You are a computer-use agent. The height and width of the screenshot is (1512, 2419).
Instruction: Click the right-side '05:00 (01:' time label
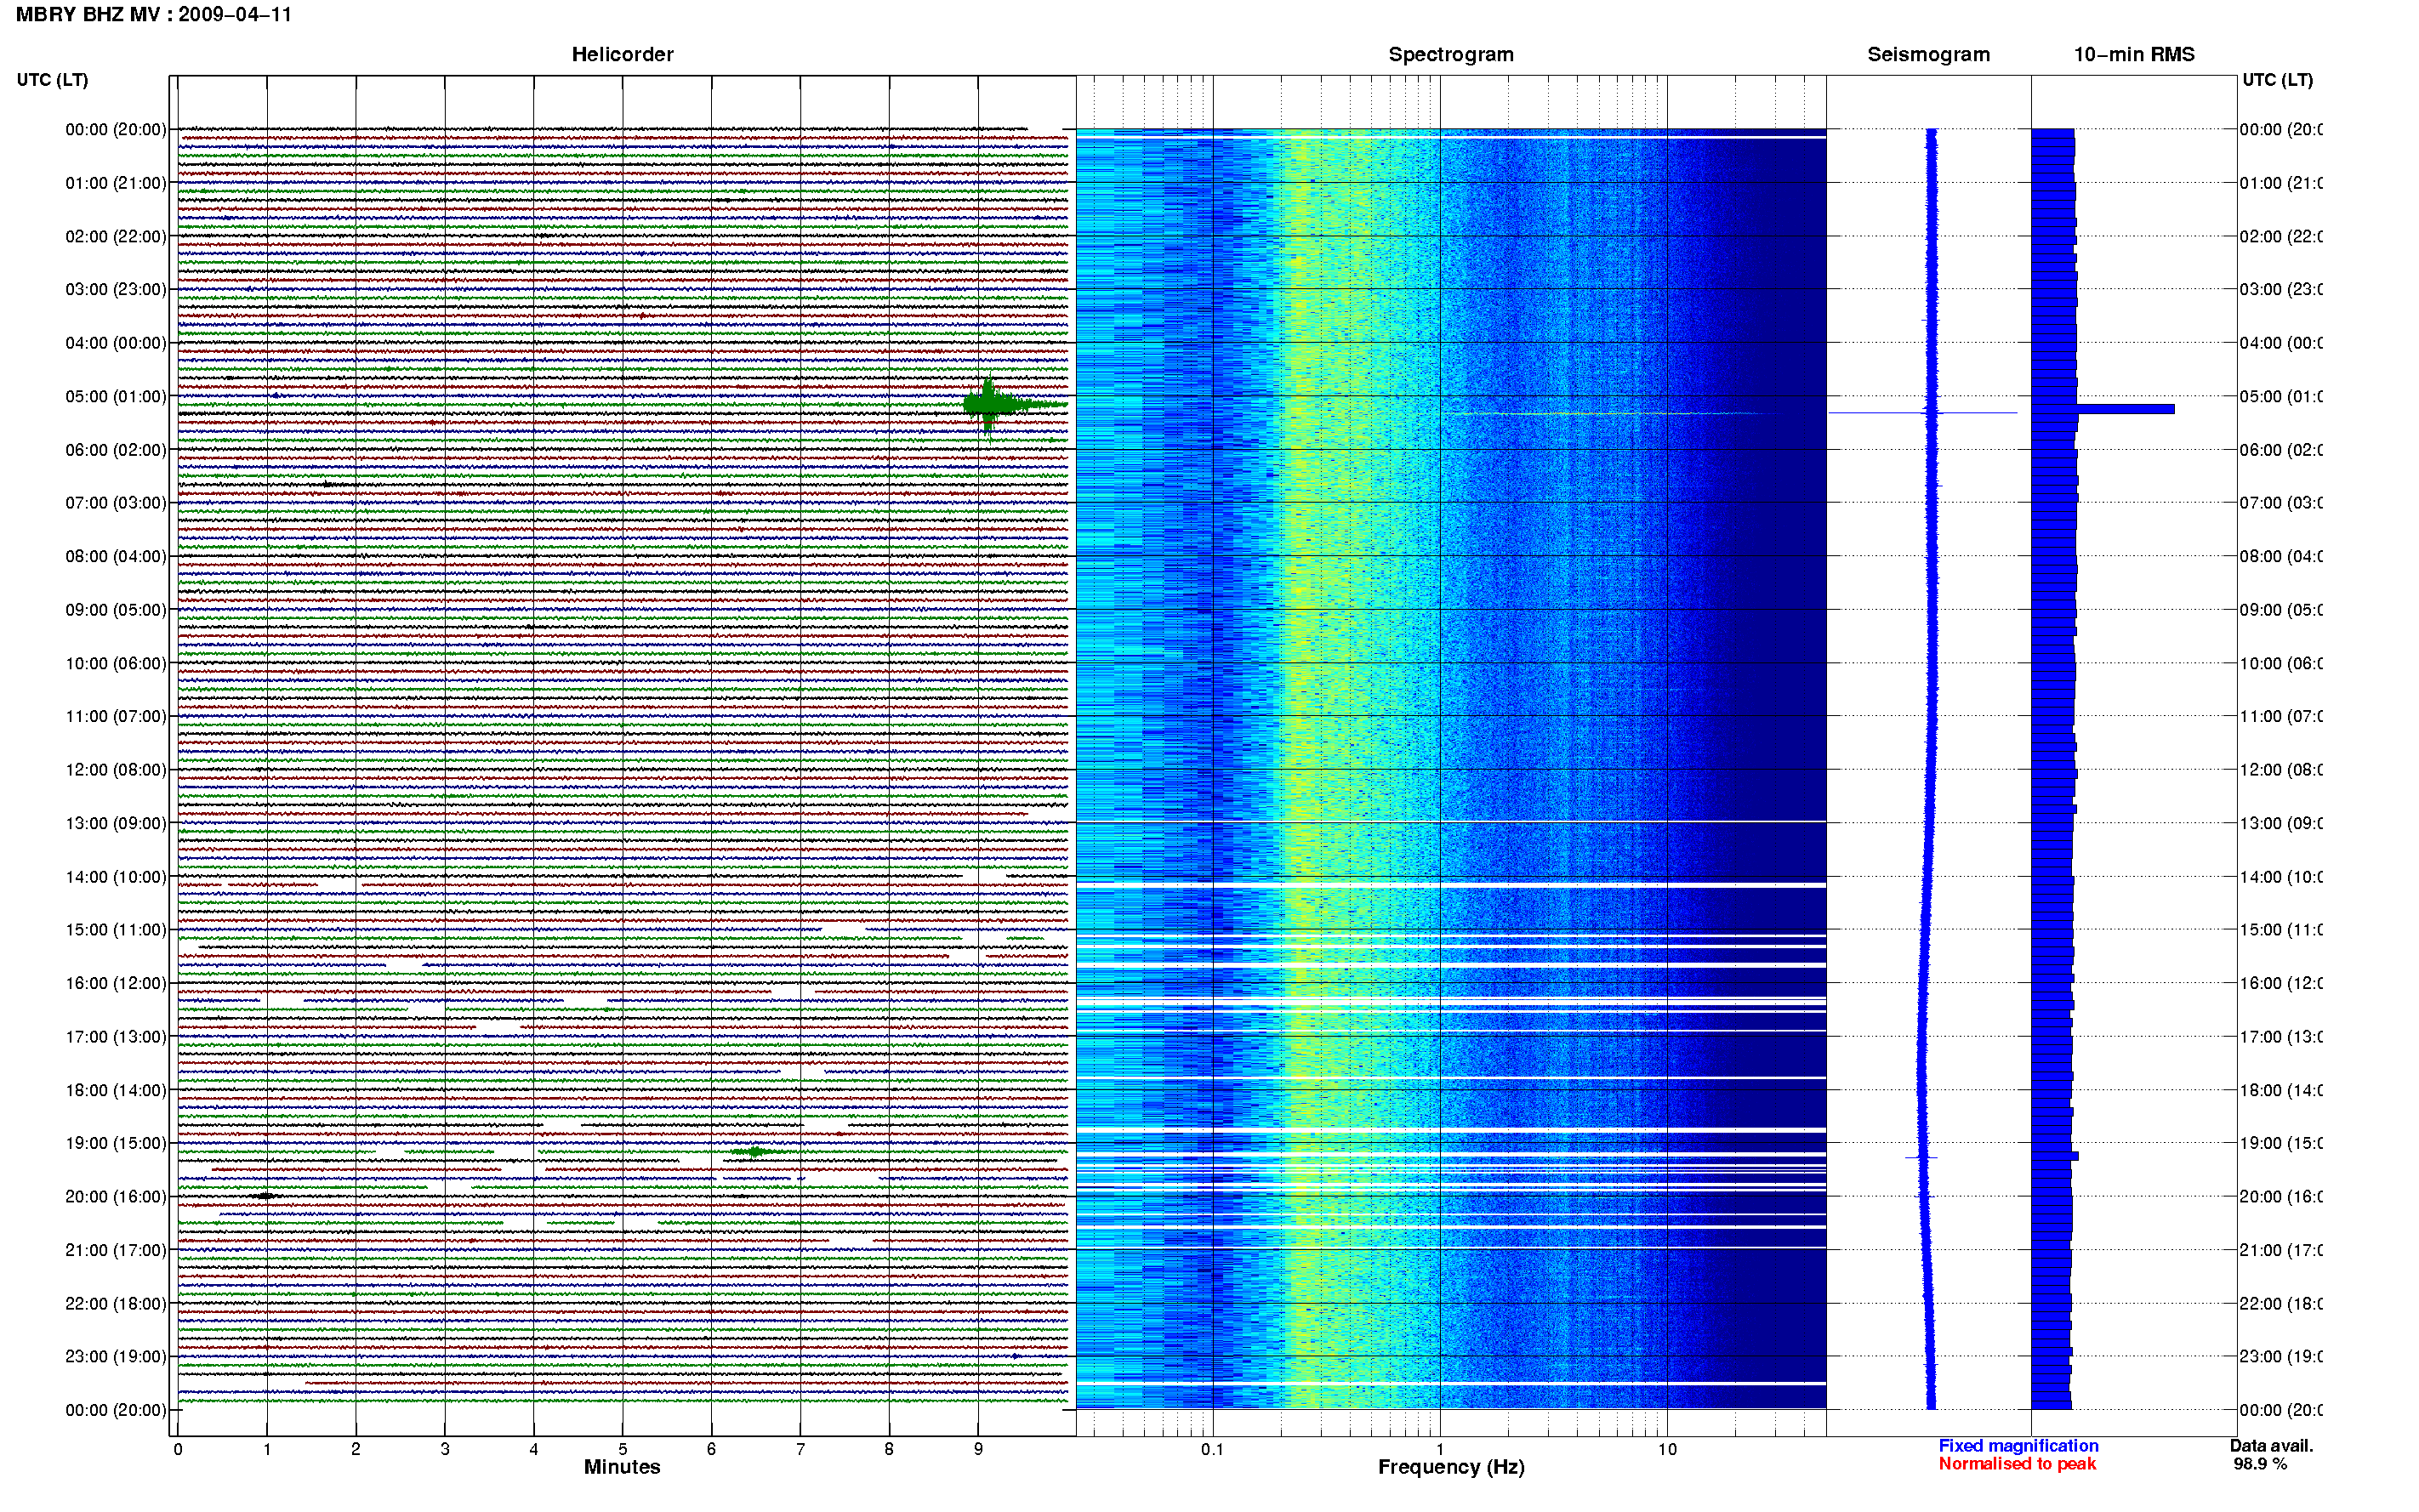click(2281, 396)
